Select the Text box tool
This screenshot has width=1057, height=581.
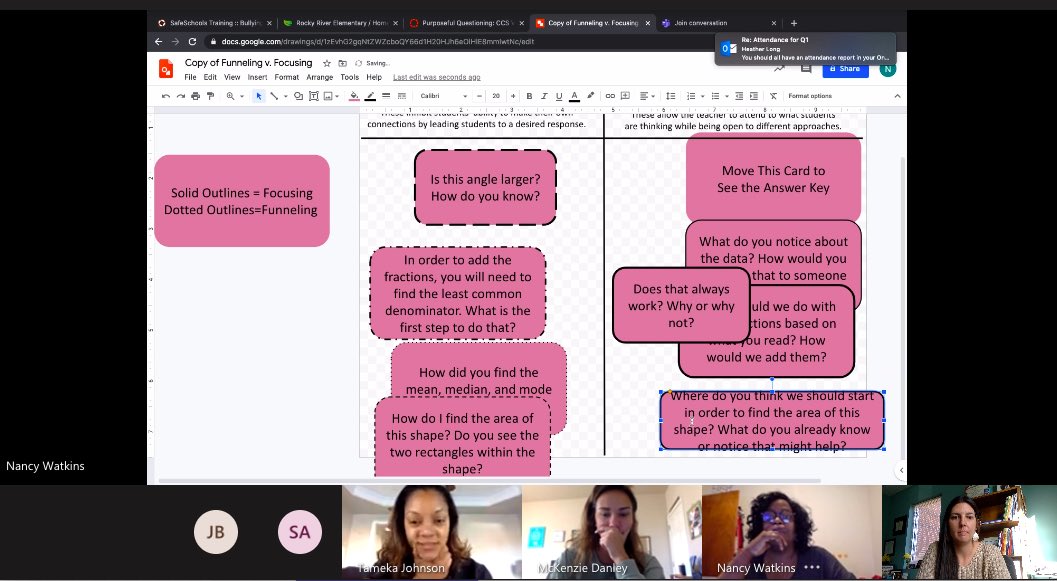313,96
